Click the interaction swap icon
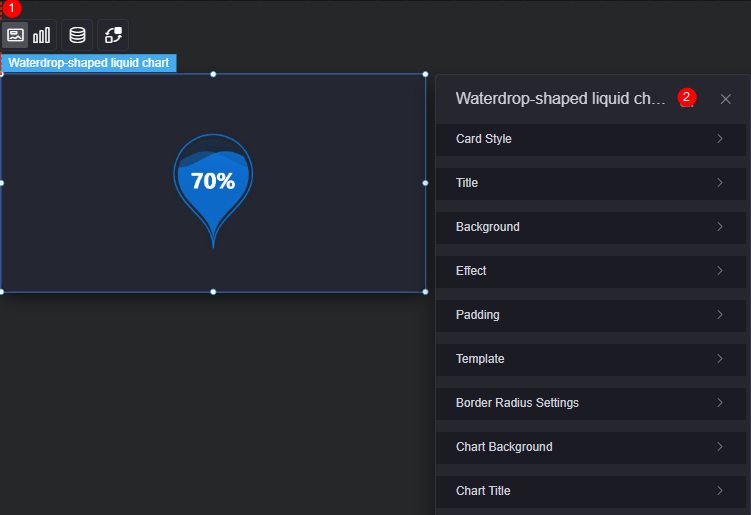This screenshot has width=751, height=515. [x=113, y=35]
